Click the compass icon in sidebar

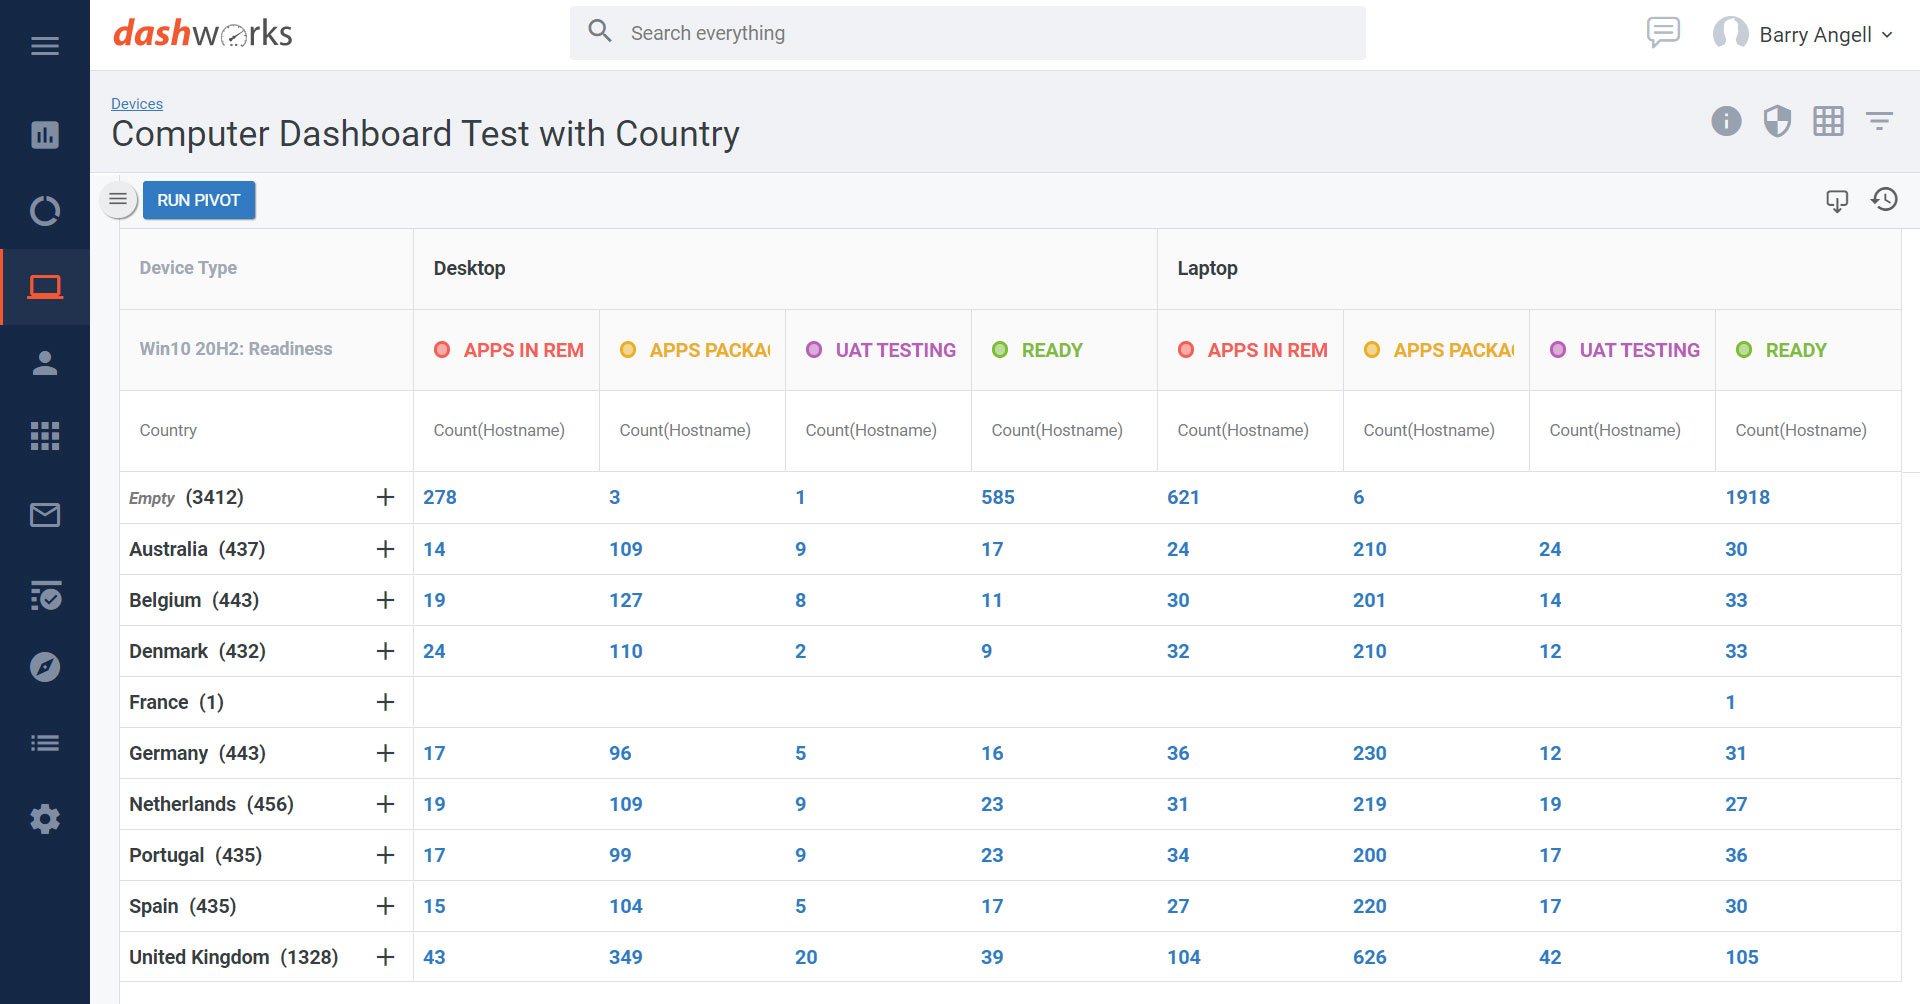tap(45, 667)
